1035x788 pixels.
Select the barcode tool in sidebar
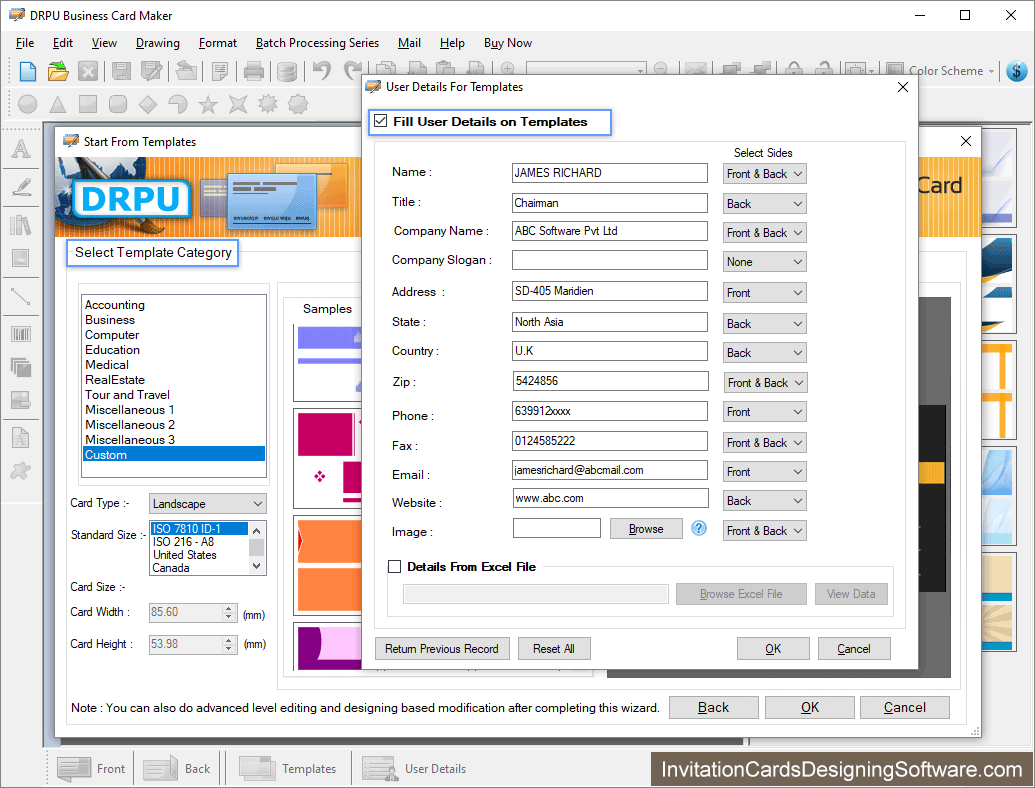20,334
